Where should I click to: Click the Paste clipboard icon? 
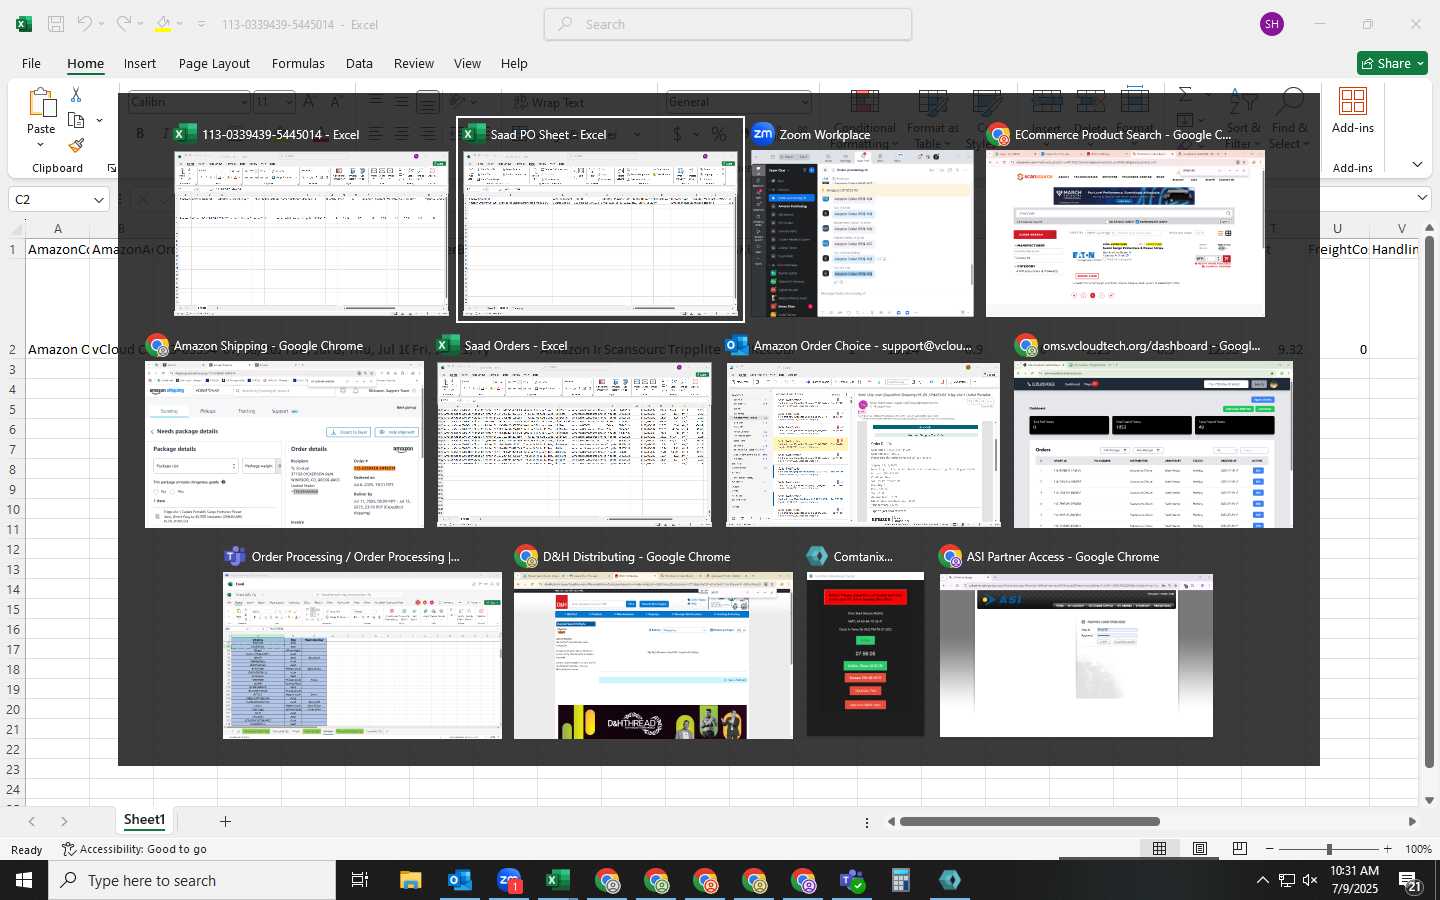pos(41,103)
